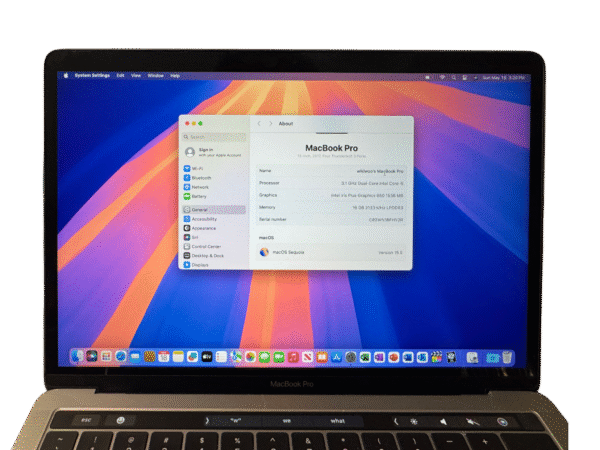Viewport: 600px width, 450px height.
Task: Open Accessibility settings in the sidebar
Action: pos(200,219)
